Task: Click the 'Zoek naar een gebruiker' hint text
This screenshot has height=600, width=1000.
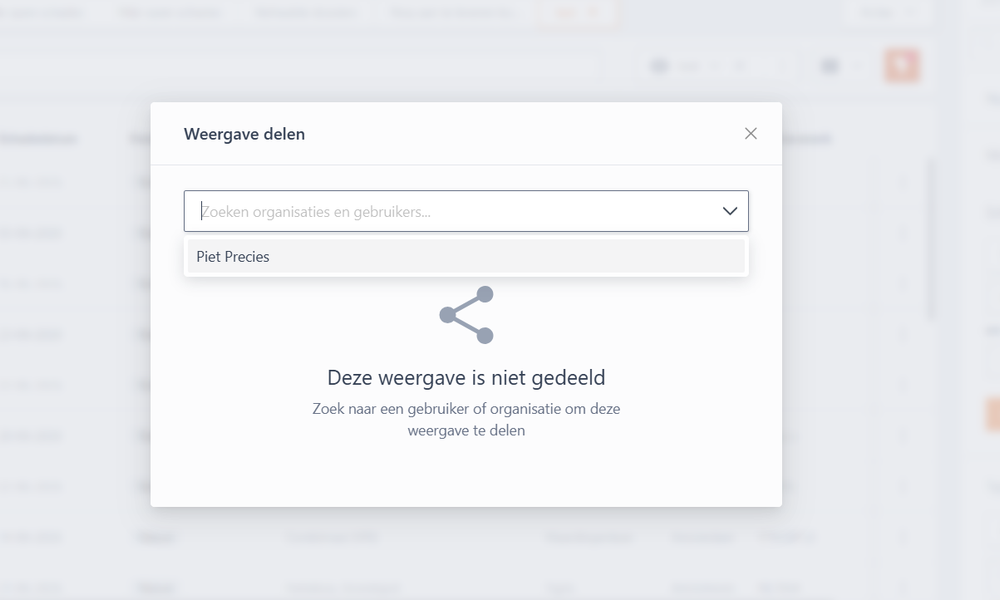Action: [x=466, y=420]
